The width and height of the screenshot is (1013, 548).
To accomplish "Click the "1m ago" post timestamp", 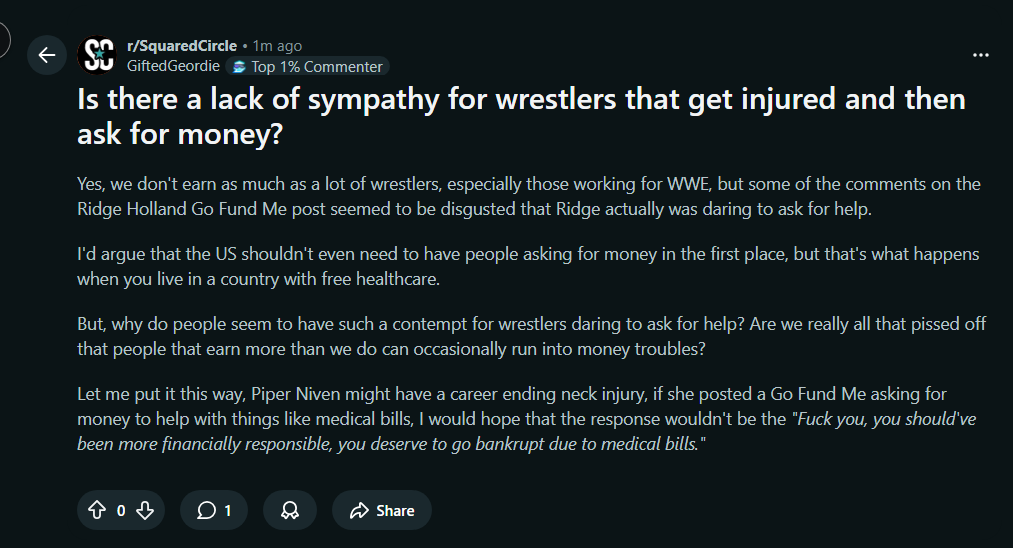I will (277, 45).
